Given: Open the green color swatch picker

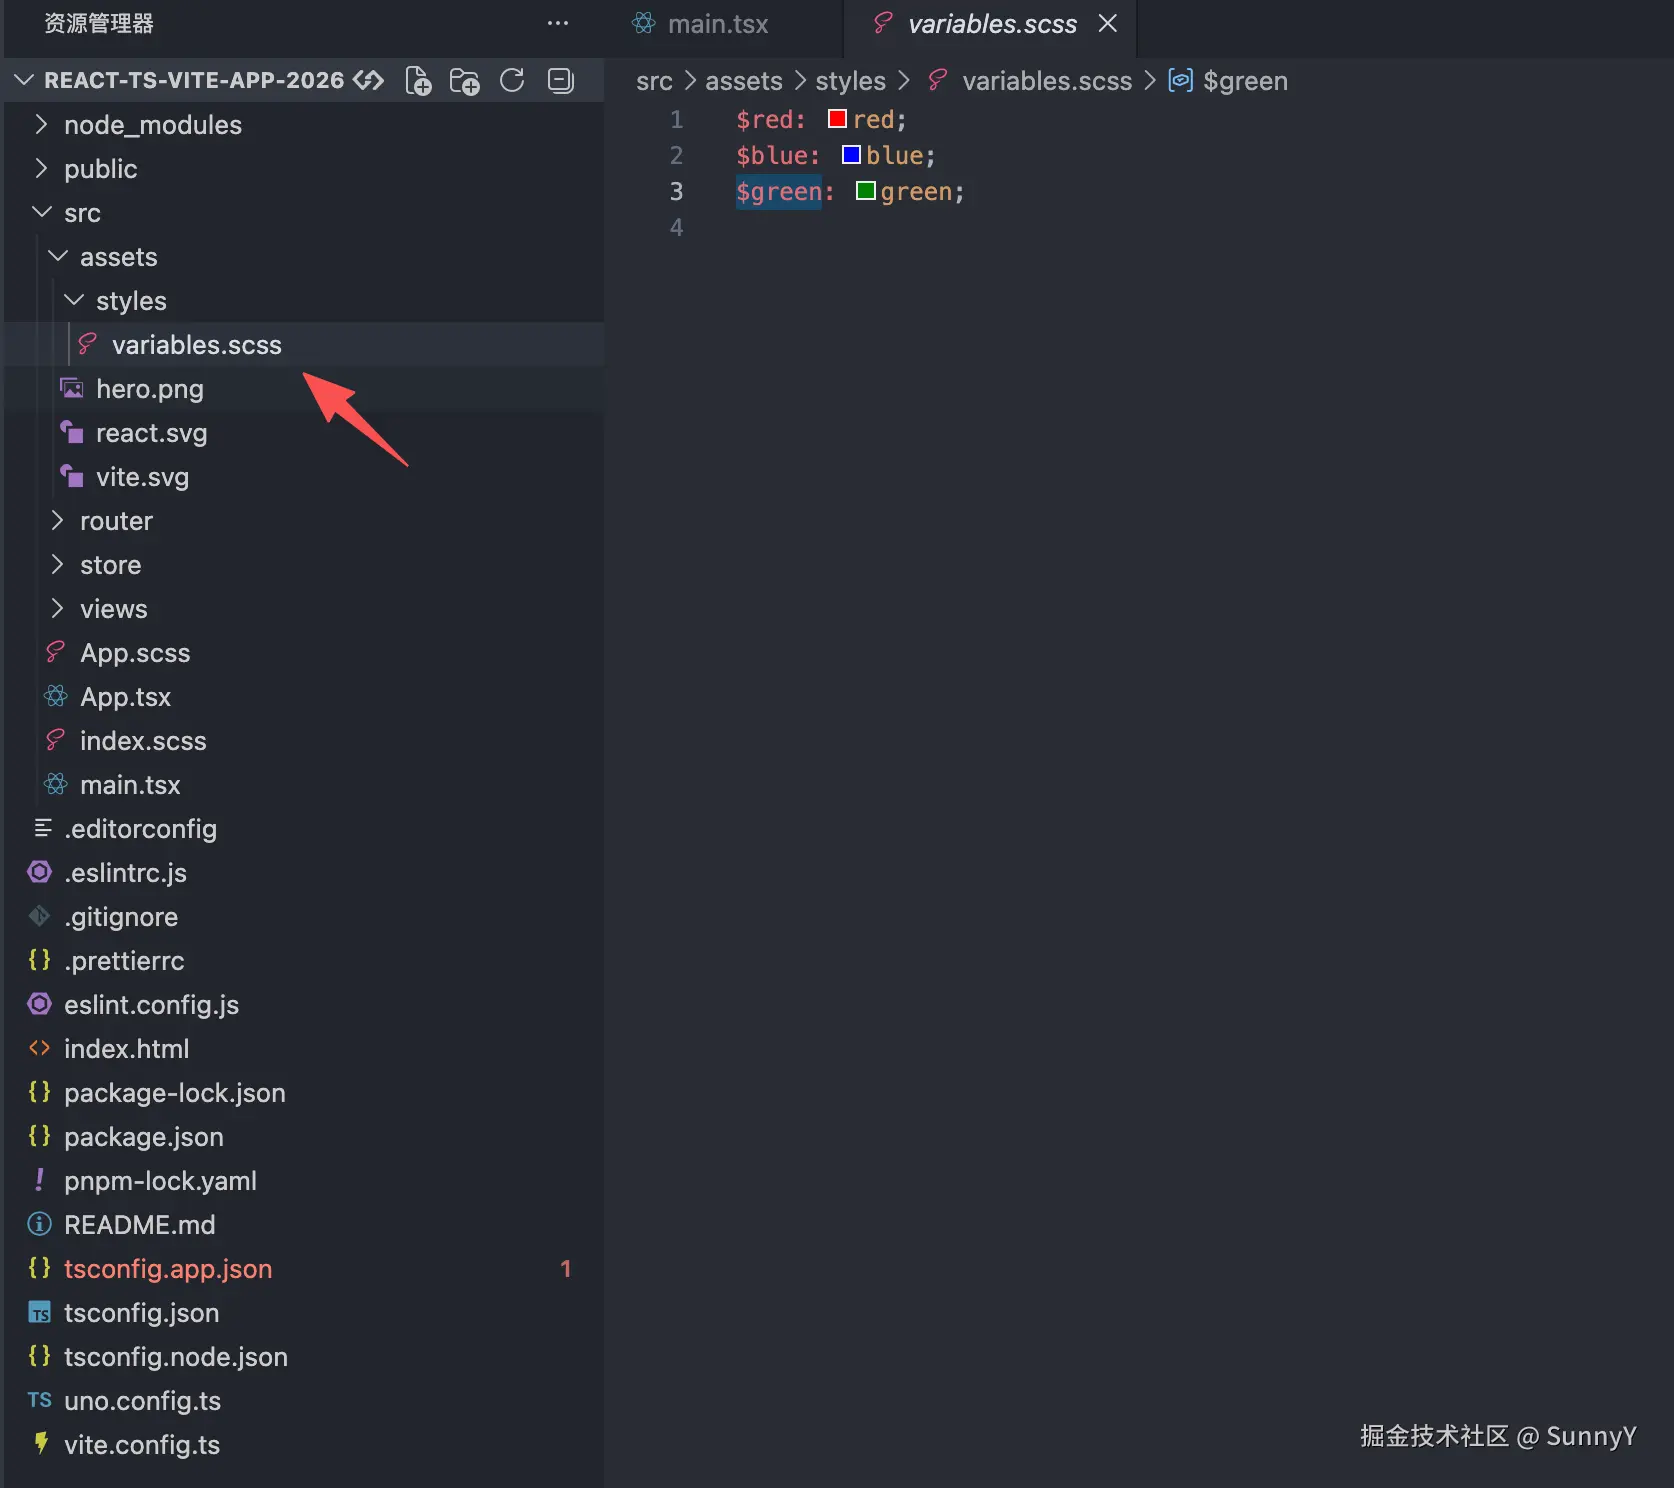Looking at the screenshot, I should pyautogui.click(x=866, y=191).
